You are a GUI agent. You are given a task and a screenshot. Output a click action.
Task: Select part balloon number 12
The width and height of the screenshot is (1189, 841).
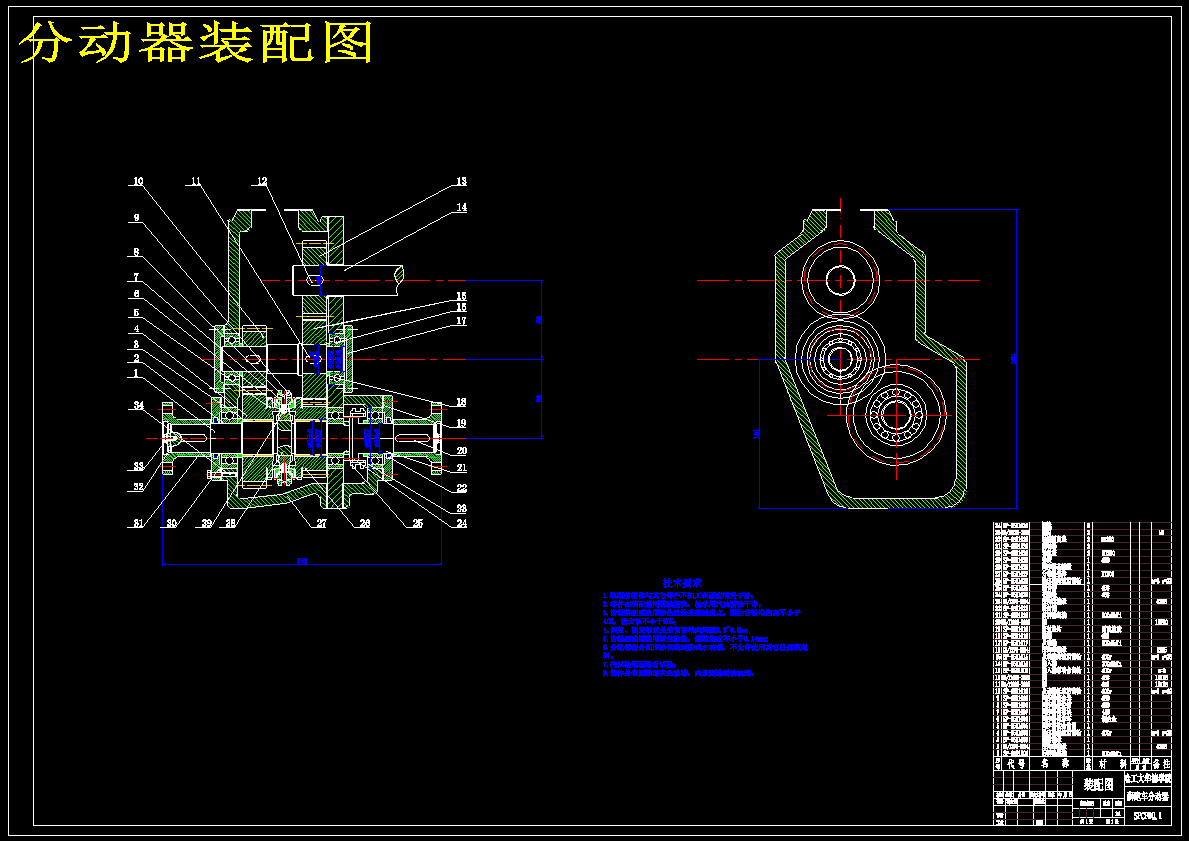[x=262, y=181]
